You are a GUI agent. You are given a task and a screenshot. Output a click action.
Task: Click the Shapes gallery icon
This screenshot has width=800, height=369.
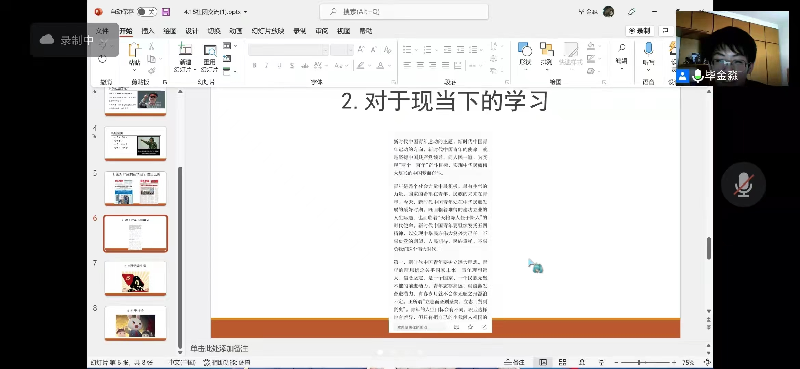click(524, 50)
